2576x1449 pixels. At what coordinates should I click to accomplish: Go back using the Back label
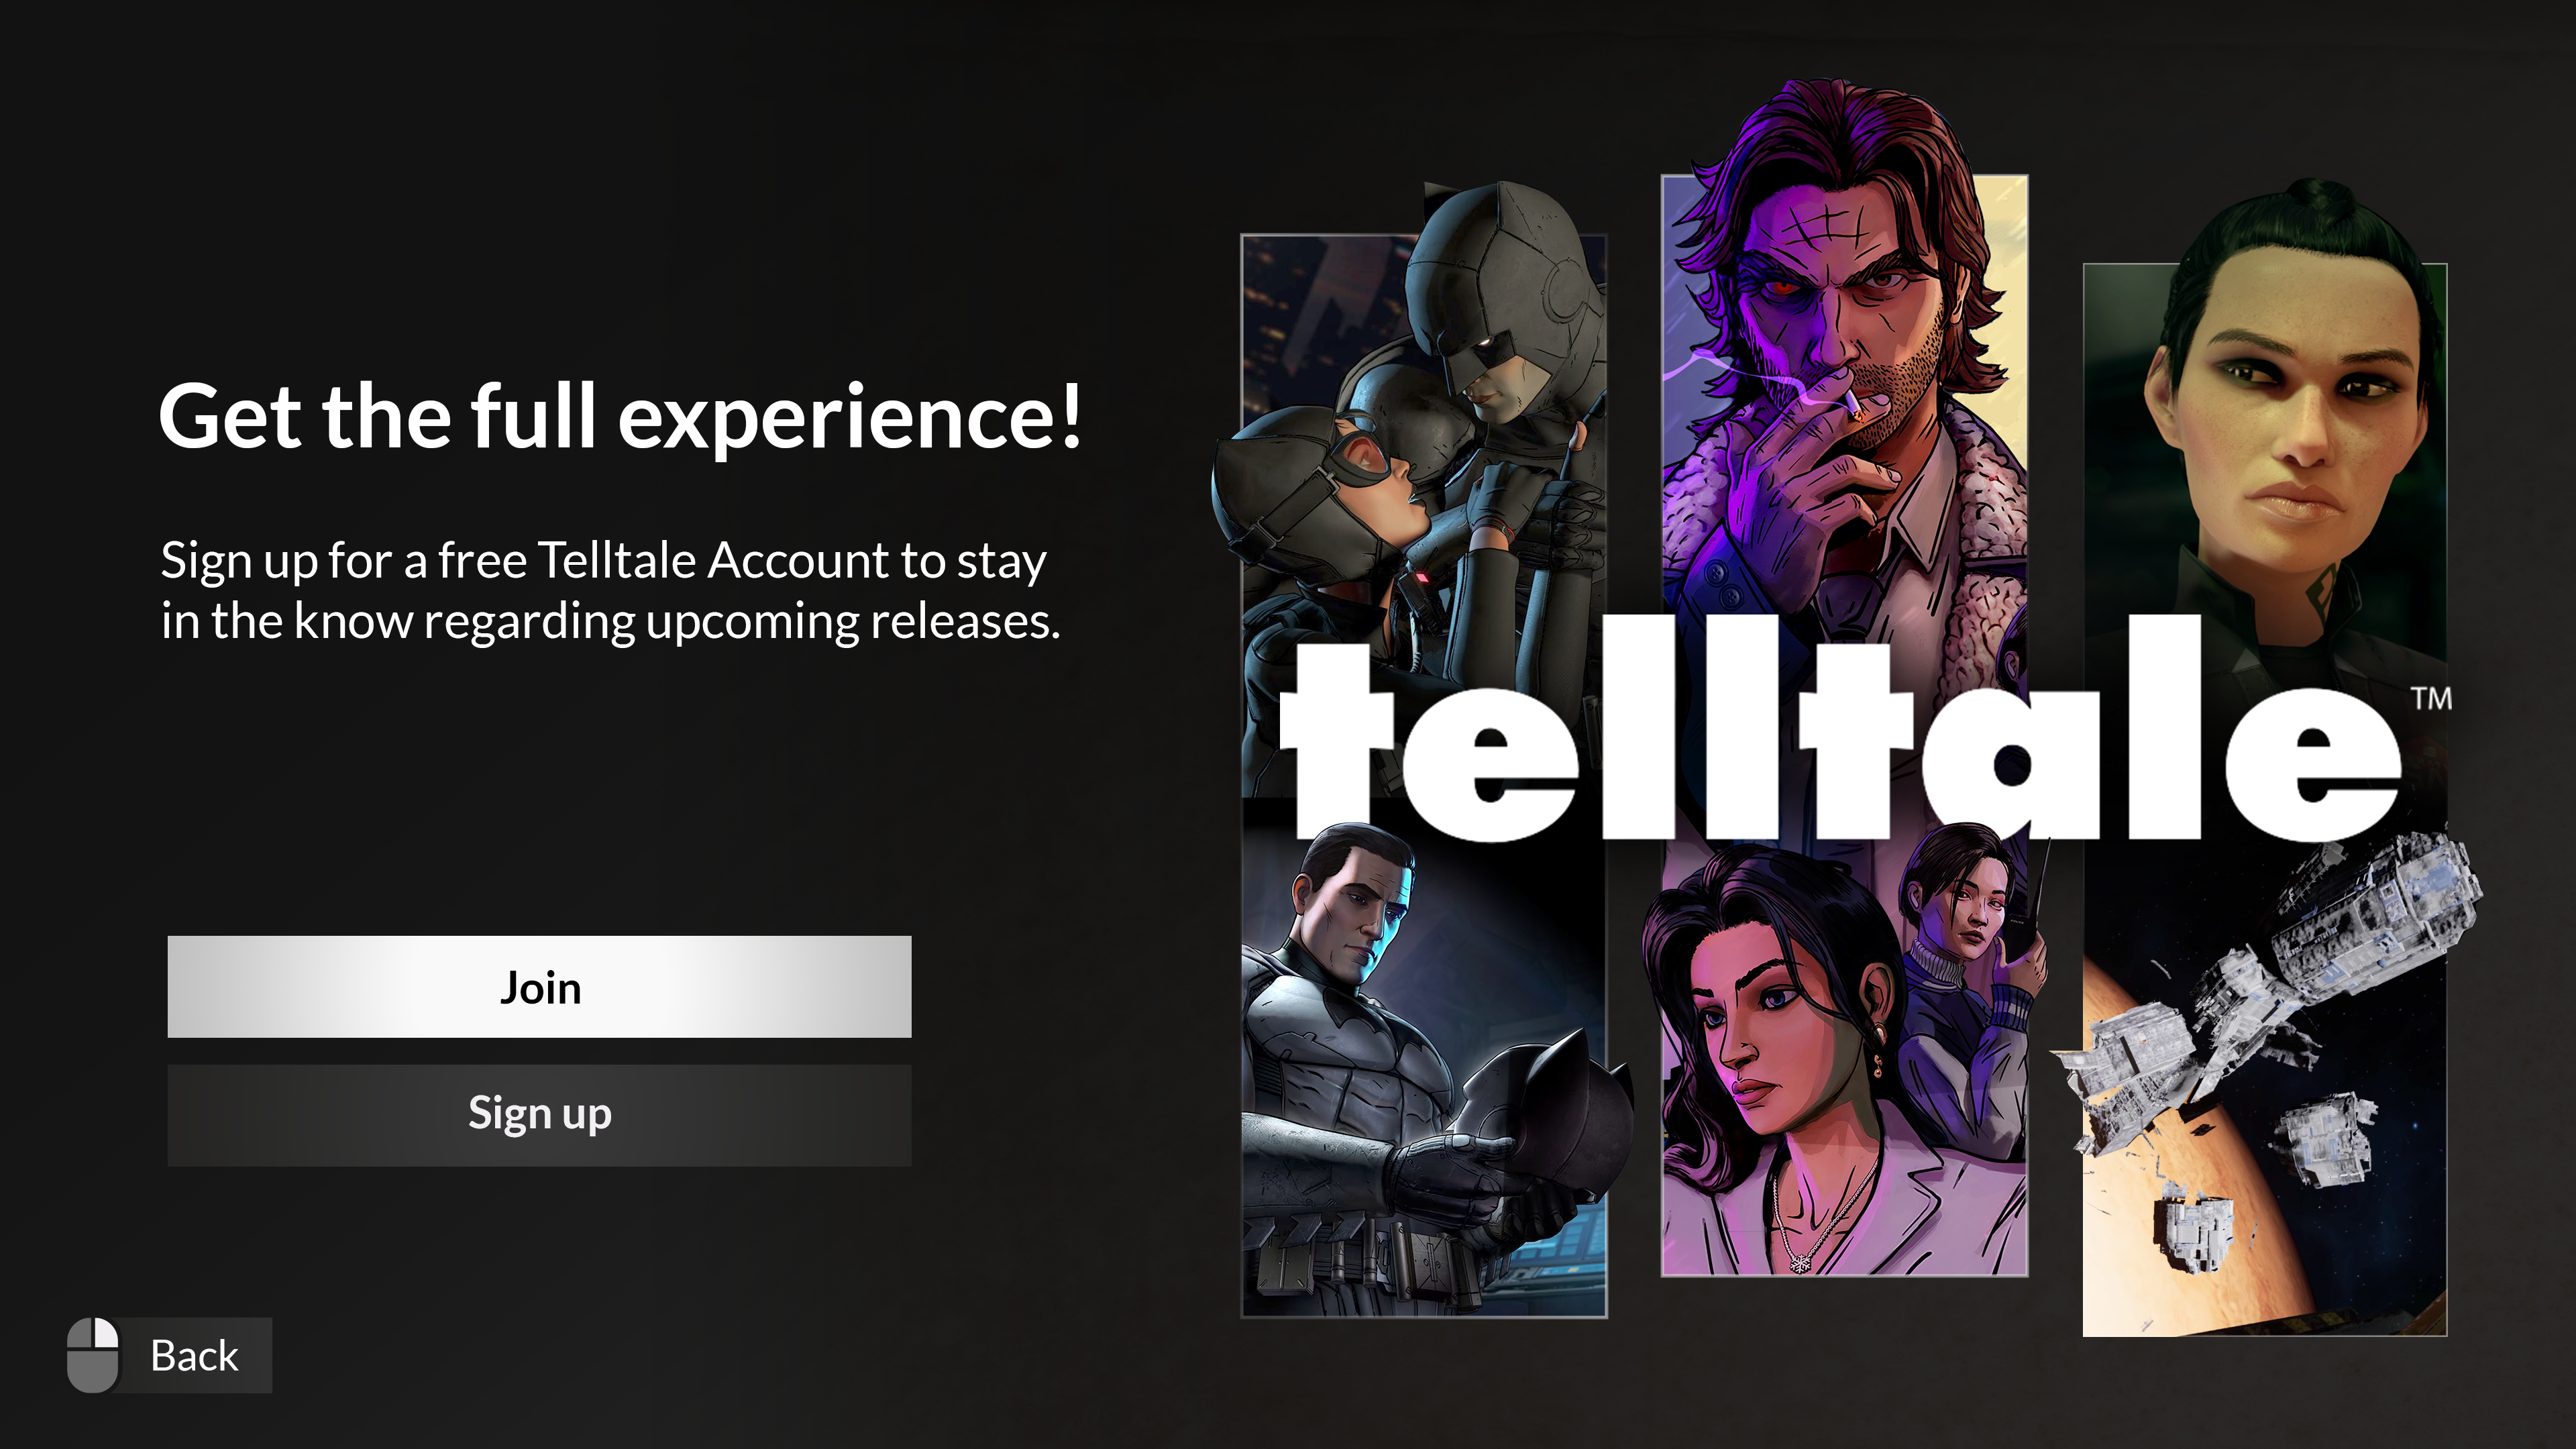coord(194,1356)
